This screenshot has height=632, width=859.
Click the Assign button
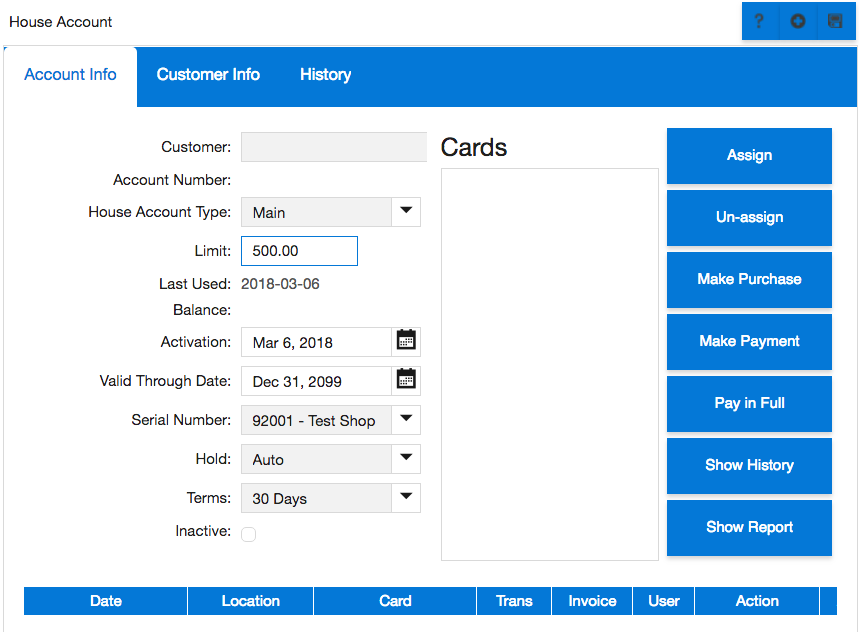[749, 156]
